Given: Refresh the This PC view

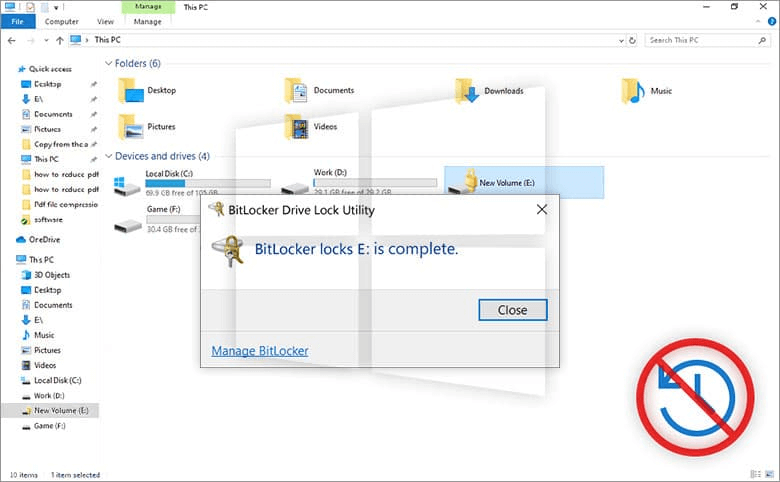Looking at the screenshot, I should coord(632,40).
